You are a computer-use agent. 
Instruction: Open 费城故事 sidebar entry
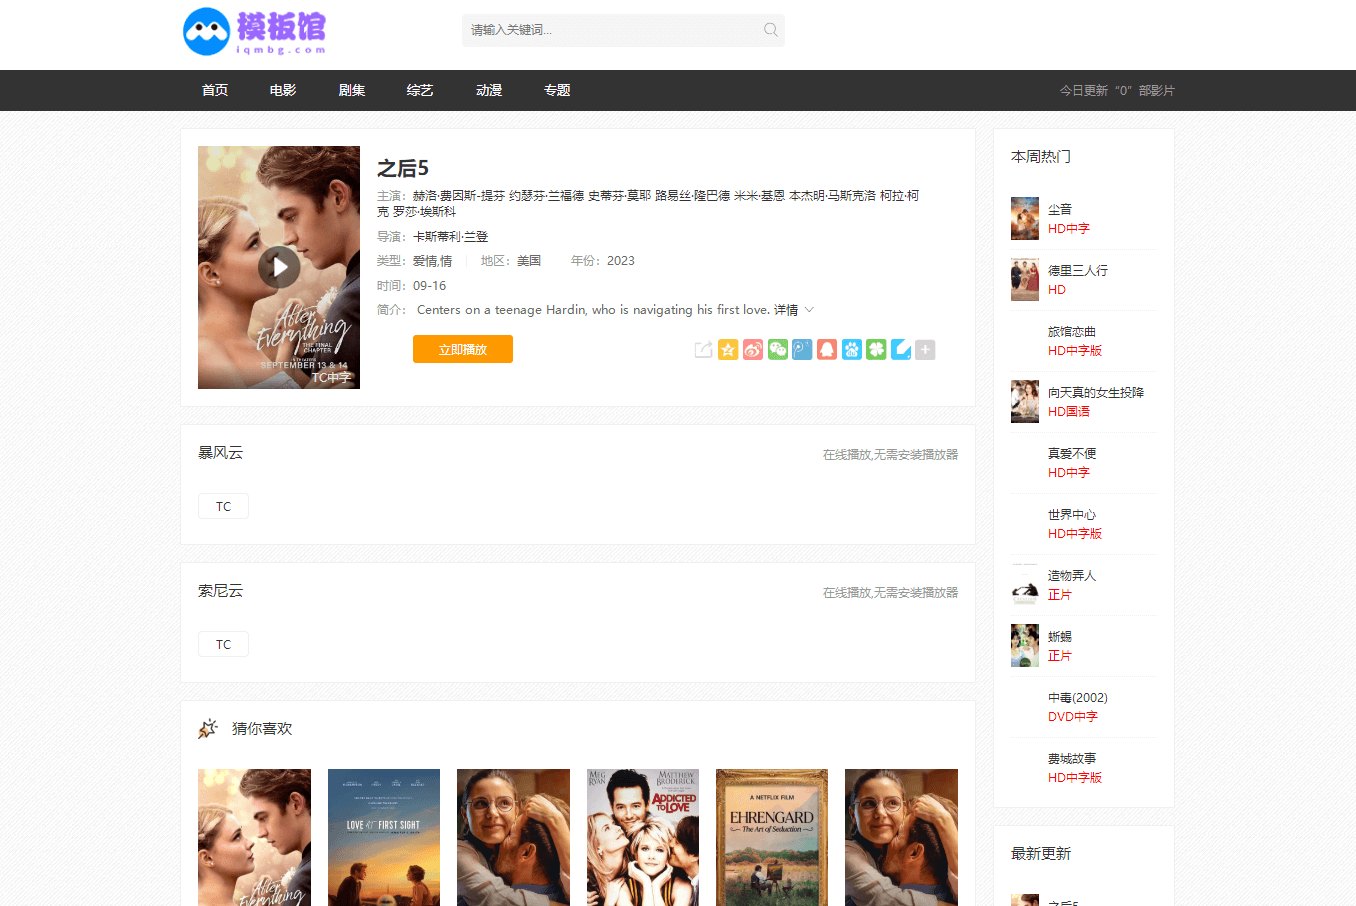tap(1072, 758)
